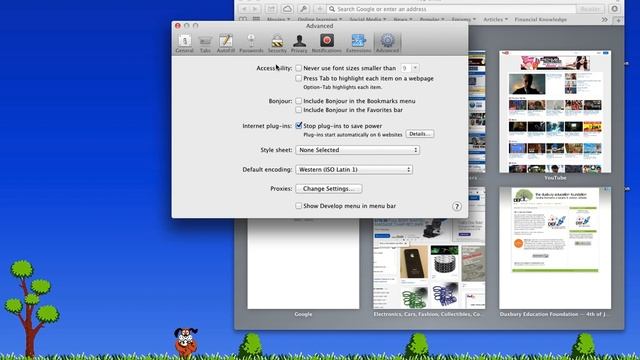Expand the News bookmarks folder
The width and height of the screenshot is (640, 360).
click(402, 20)
